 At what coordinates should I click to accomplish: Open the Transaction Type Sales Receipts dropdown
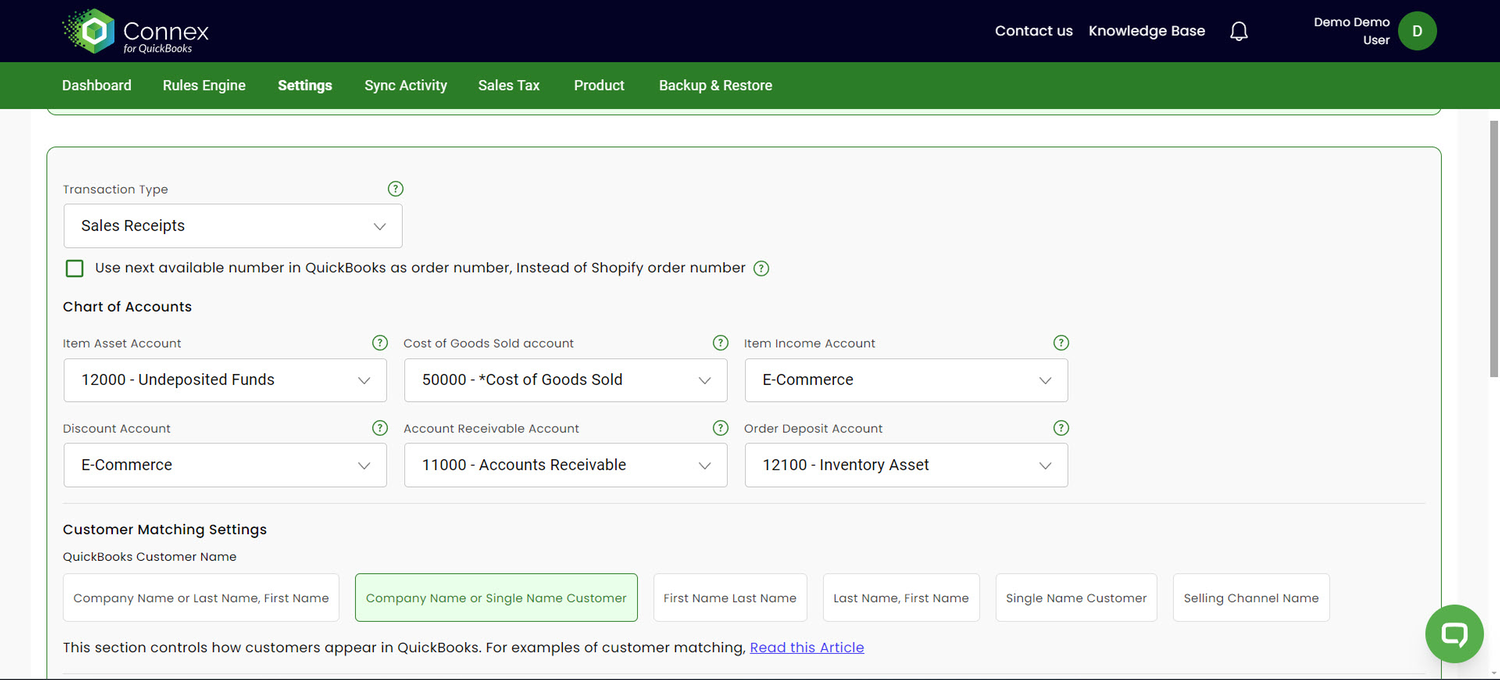[x=233, y=226]
